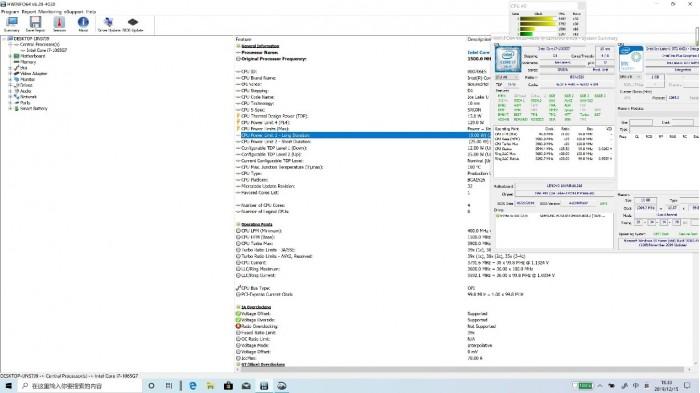Select the CPU Stepping row
Image resolution: width=700 pixels, height=393 pixels.
(x=363, y=91)
